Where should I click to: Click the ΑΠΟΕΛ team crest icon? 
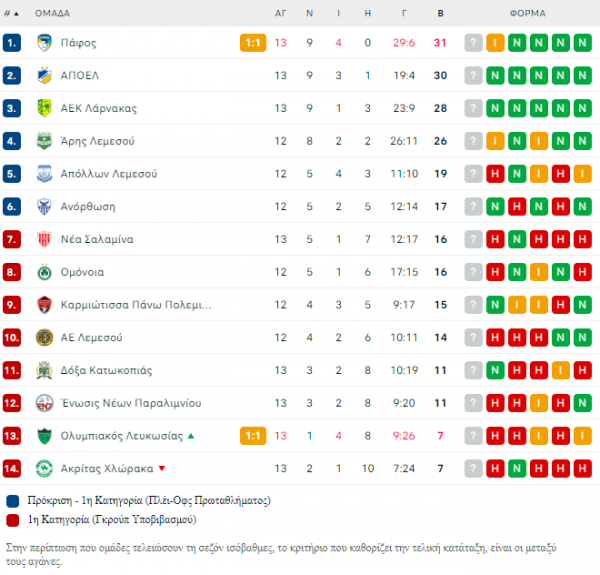(44, 75)
